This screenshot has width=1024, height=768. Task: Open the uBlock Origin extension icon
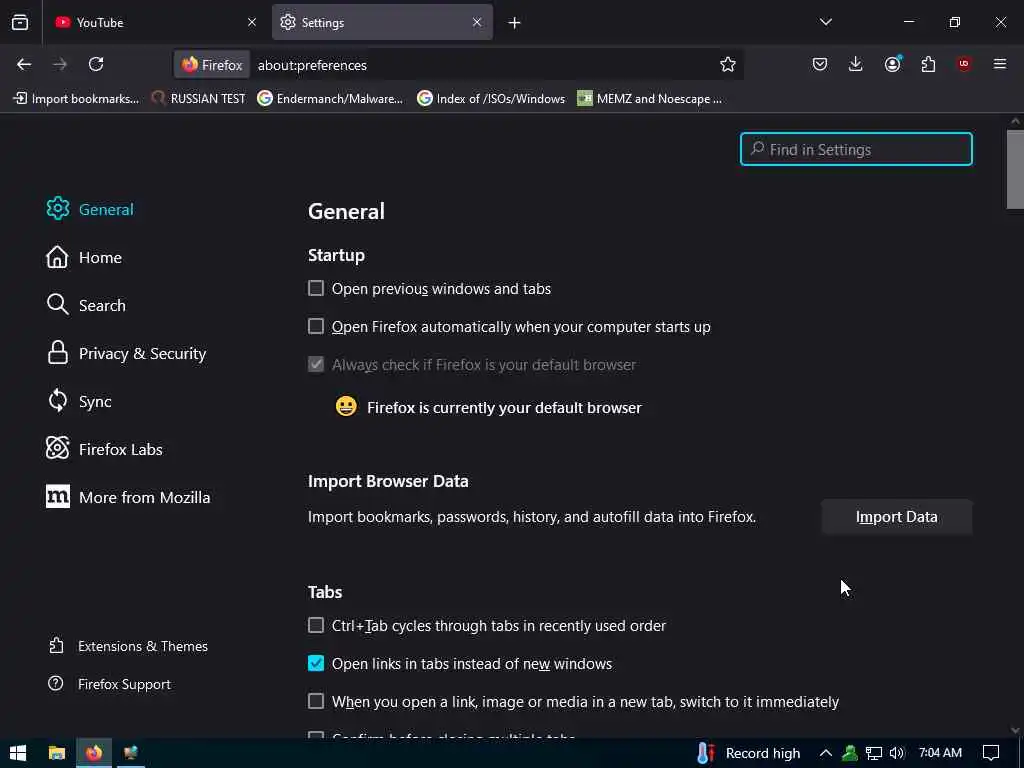[964, 64]
